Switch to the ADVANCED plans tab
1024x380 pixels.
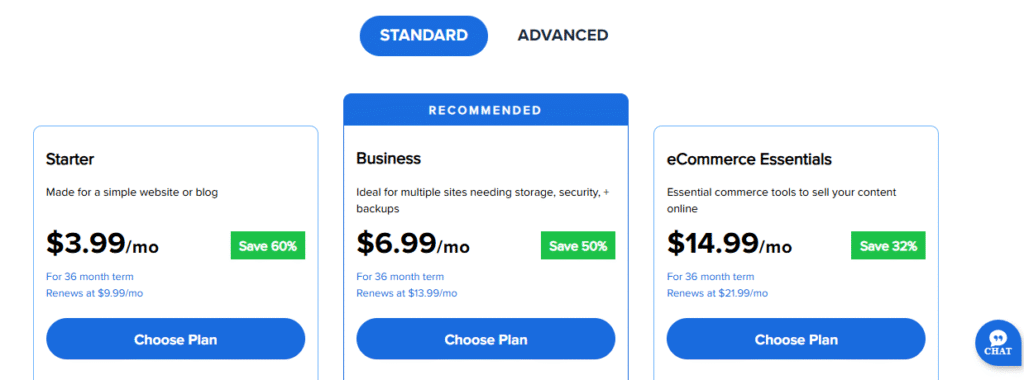563,35
